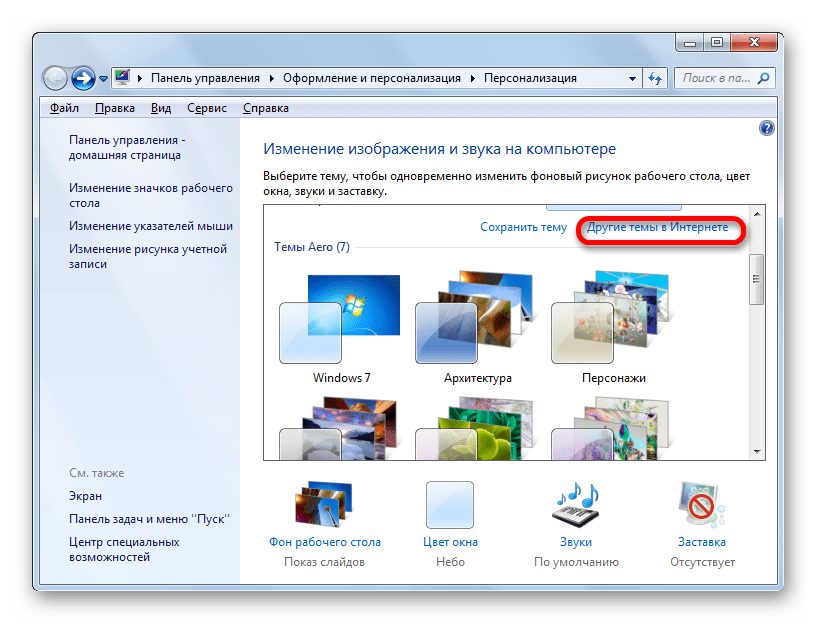Click the theme list scroll up arrow
Viewport: 817px width, 624px height.
[757, 214]
